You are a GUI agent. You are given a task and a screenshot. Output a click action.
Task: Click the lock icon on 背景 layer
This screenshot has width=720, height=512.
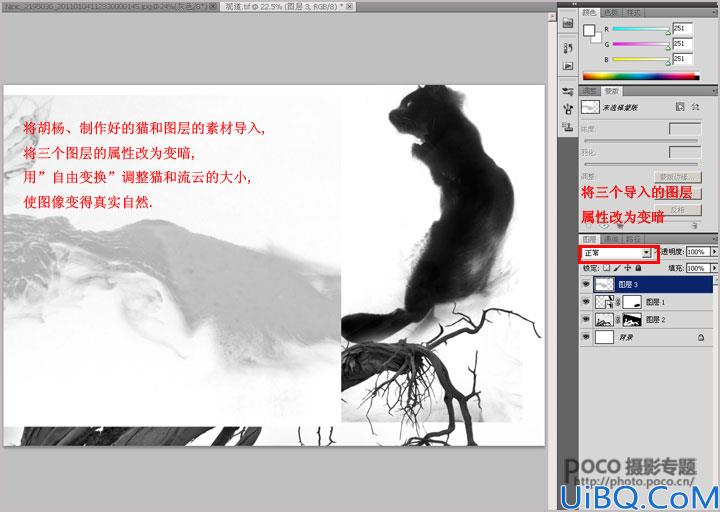click(x=701, y=338)
